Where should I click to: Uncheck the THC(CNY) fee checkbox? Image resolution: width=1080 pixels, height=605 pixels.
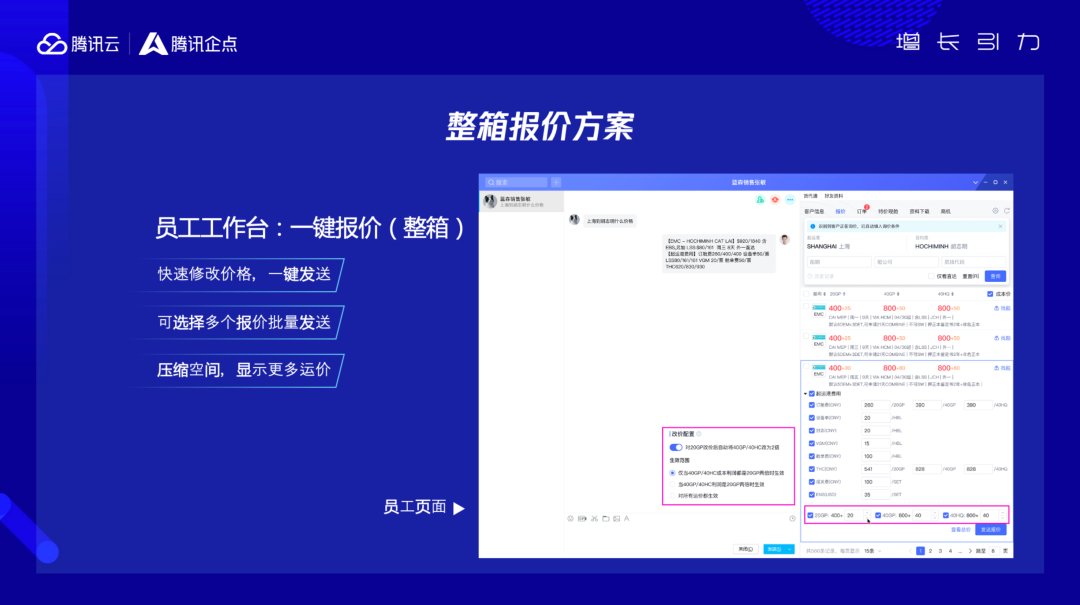click(x=811, y=469)
